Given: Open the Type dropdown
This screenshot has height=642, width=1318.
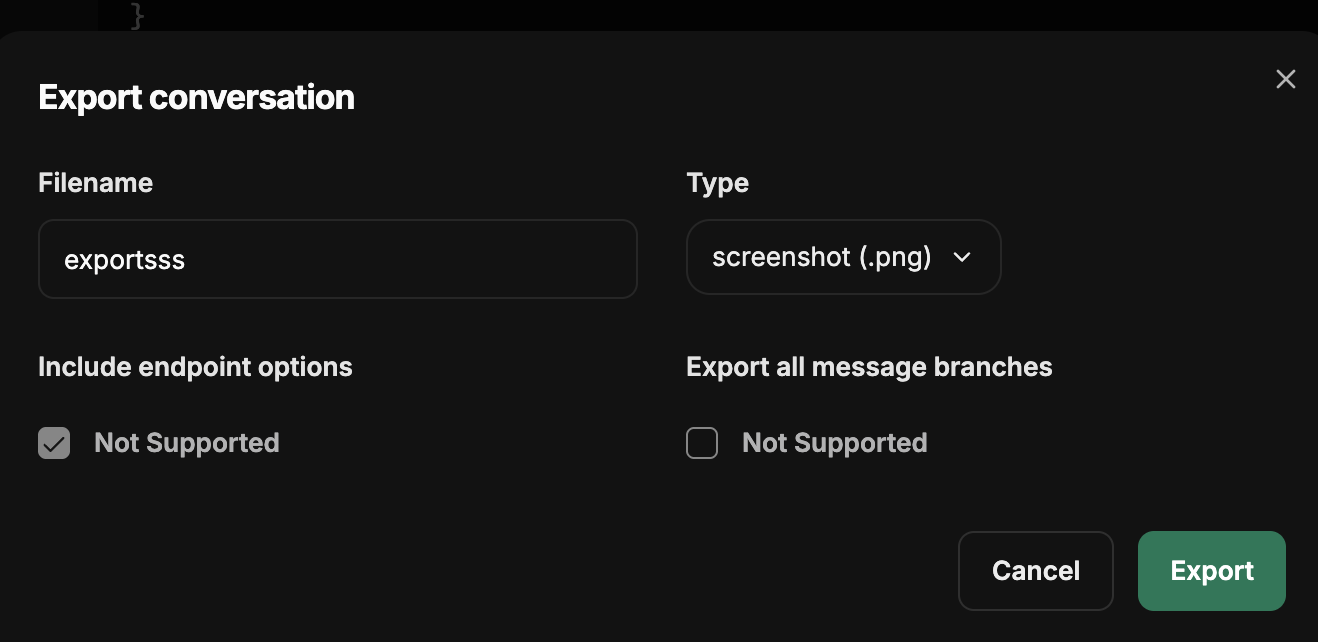Looking at the screenshot, I should click(844, 257).
